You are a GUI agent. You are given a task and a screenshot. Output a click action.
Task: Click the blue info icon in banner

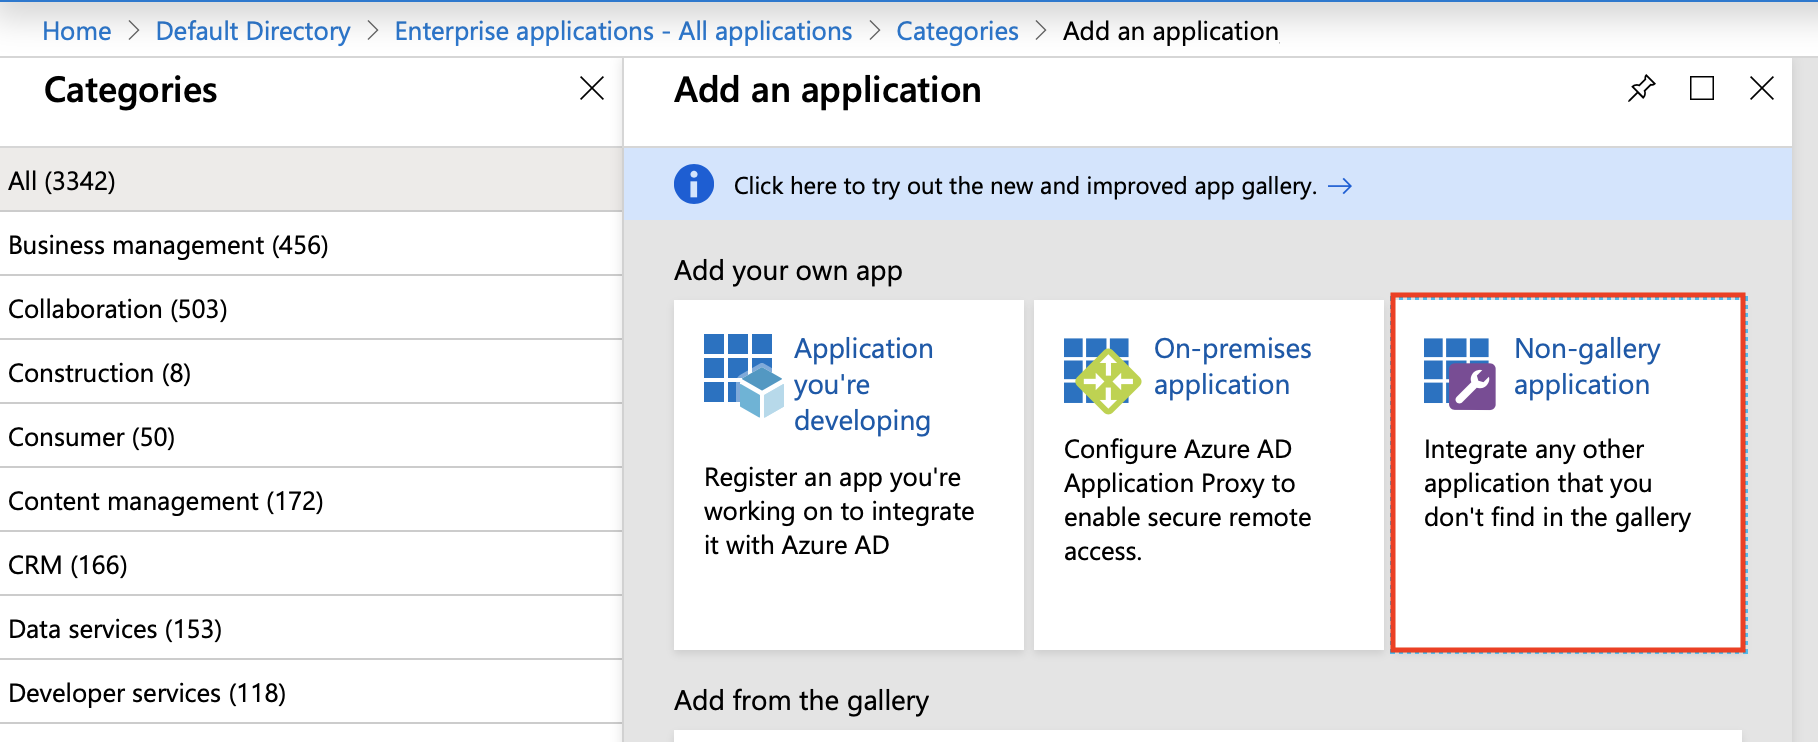[x=694, y=185]
